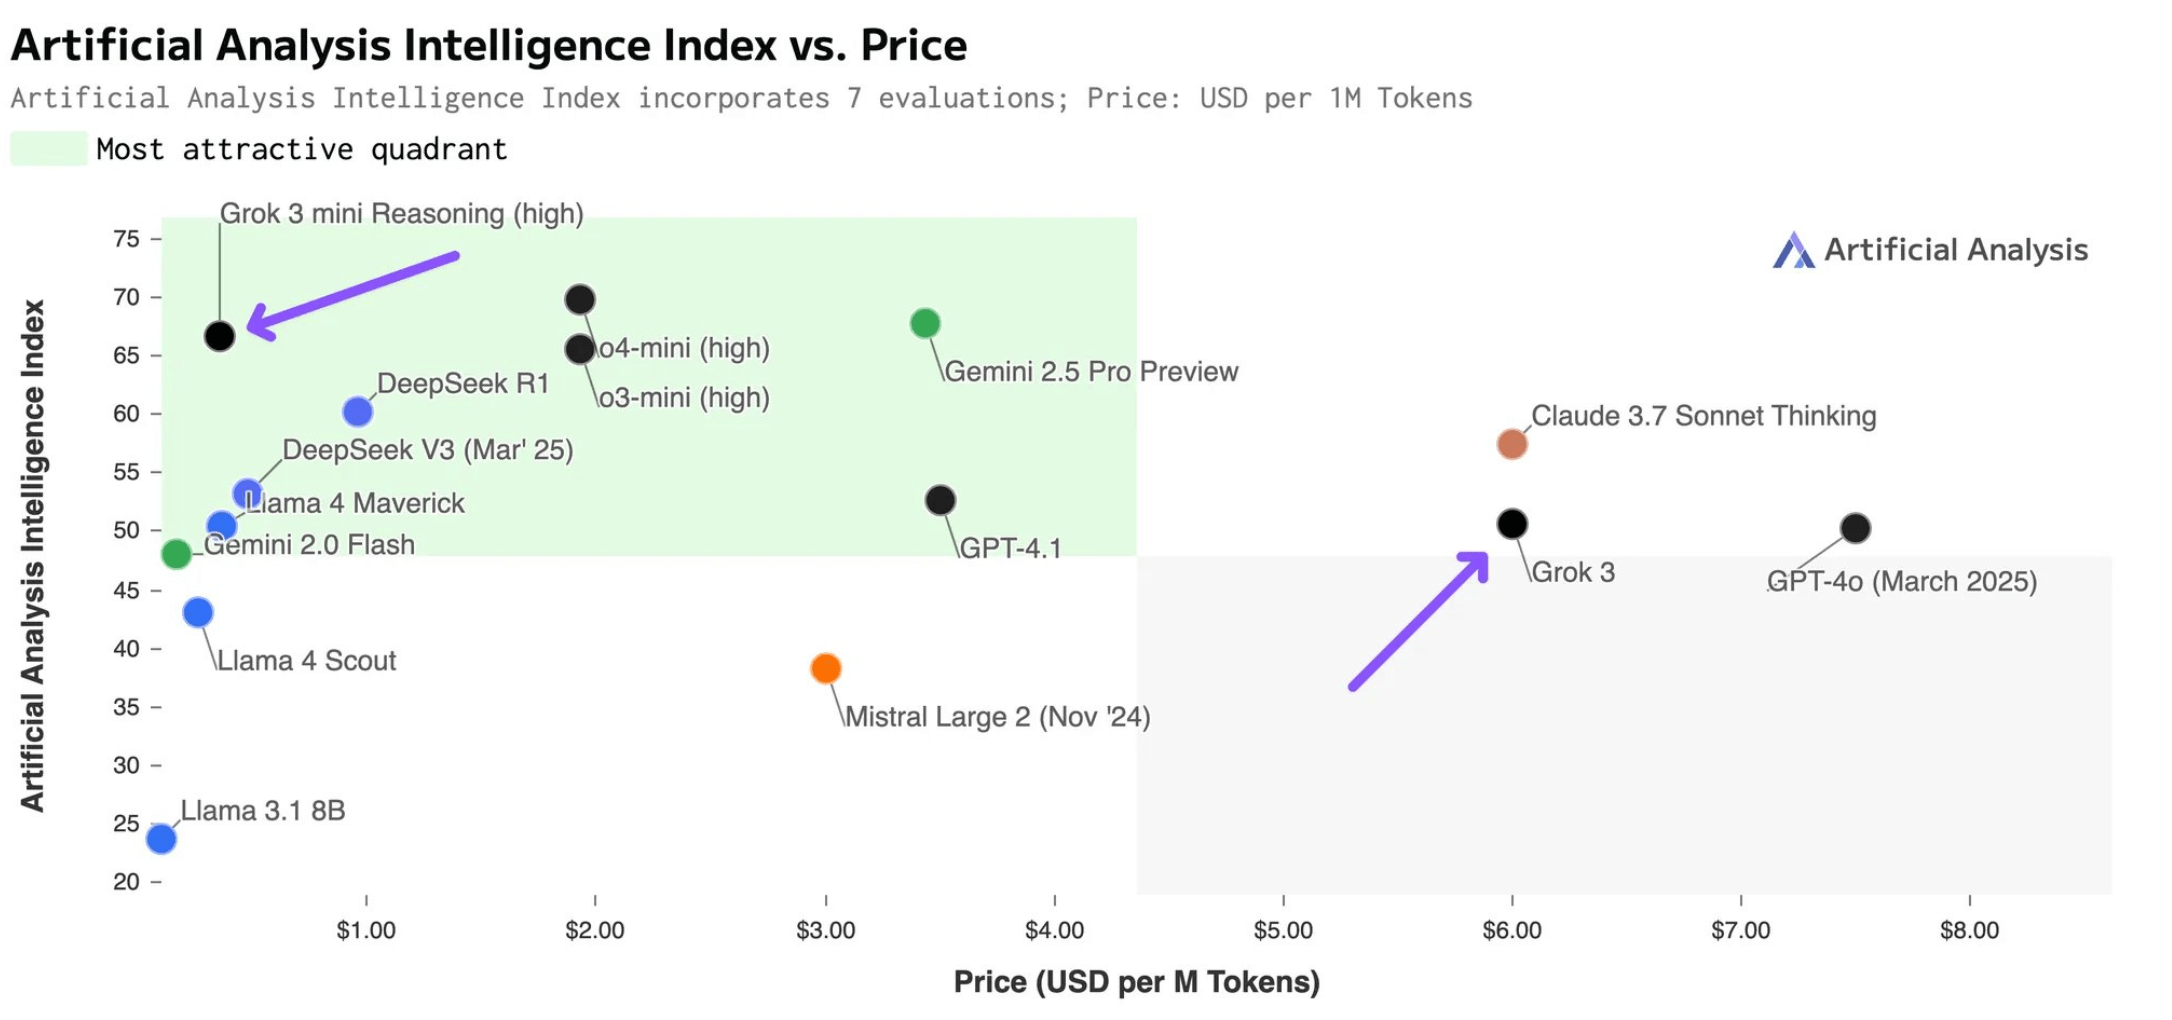The height and width of the screenshot is (1020, 2172).
Task: Click the o3-mini (high) data point
Action: (580, 349)
